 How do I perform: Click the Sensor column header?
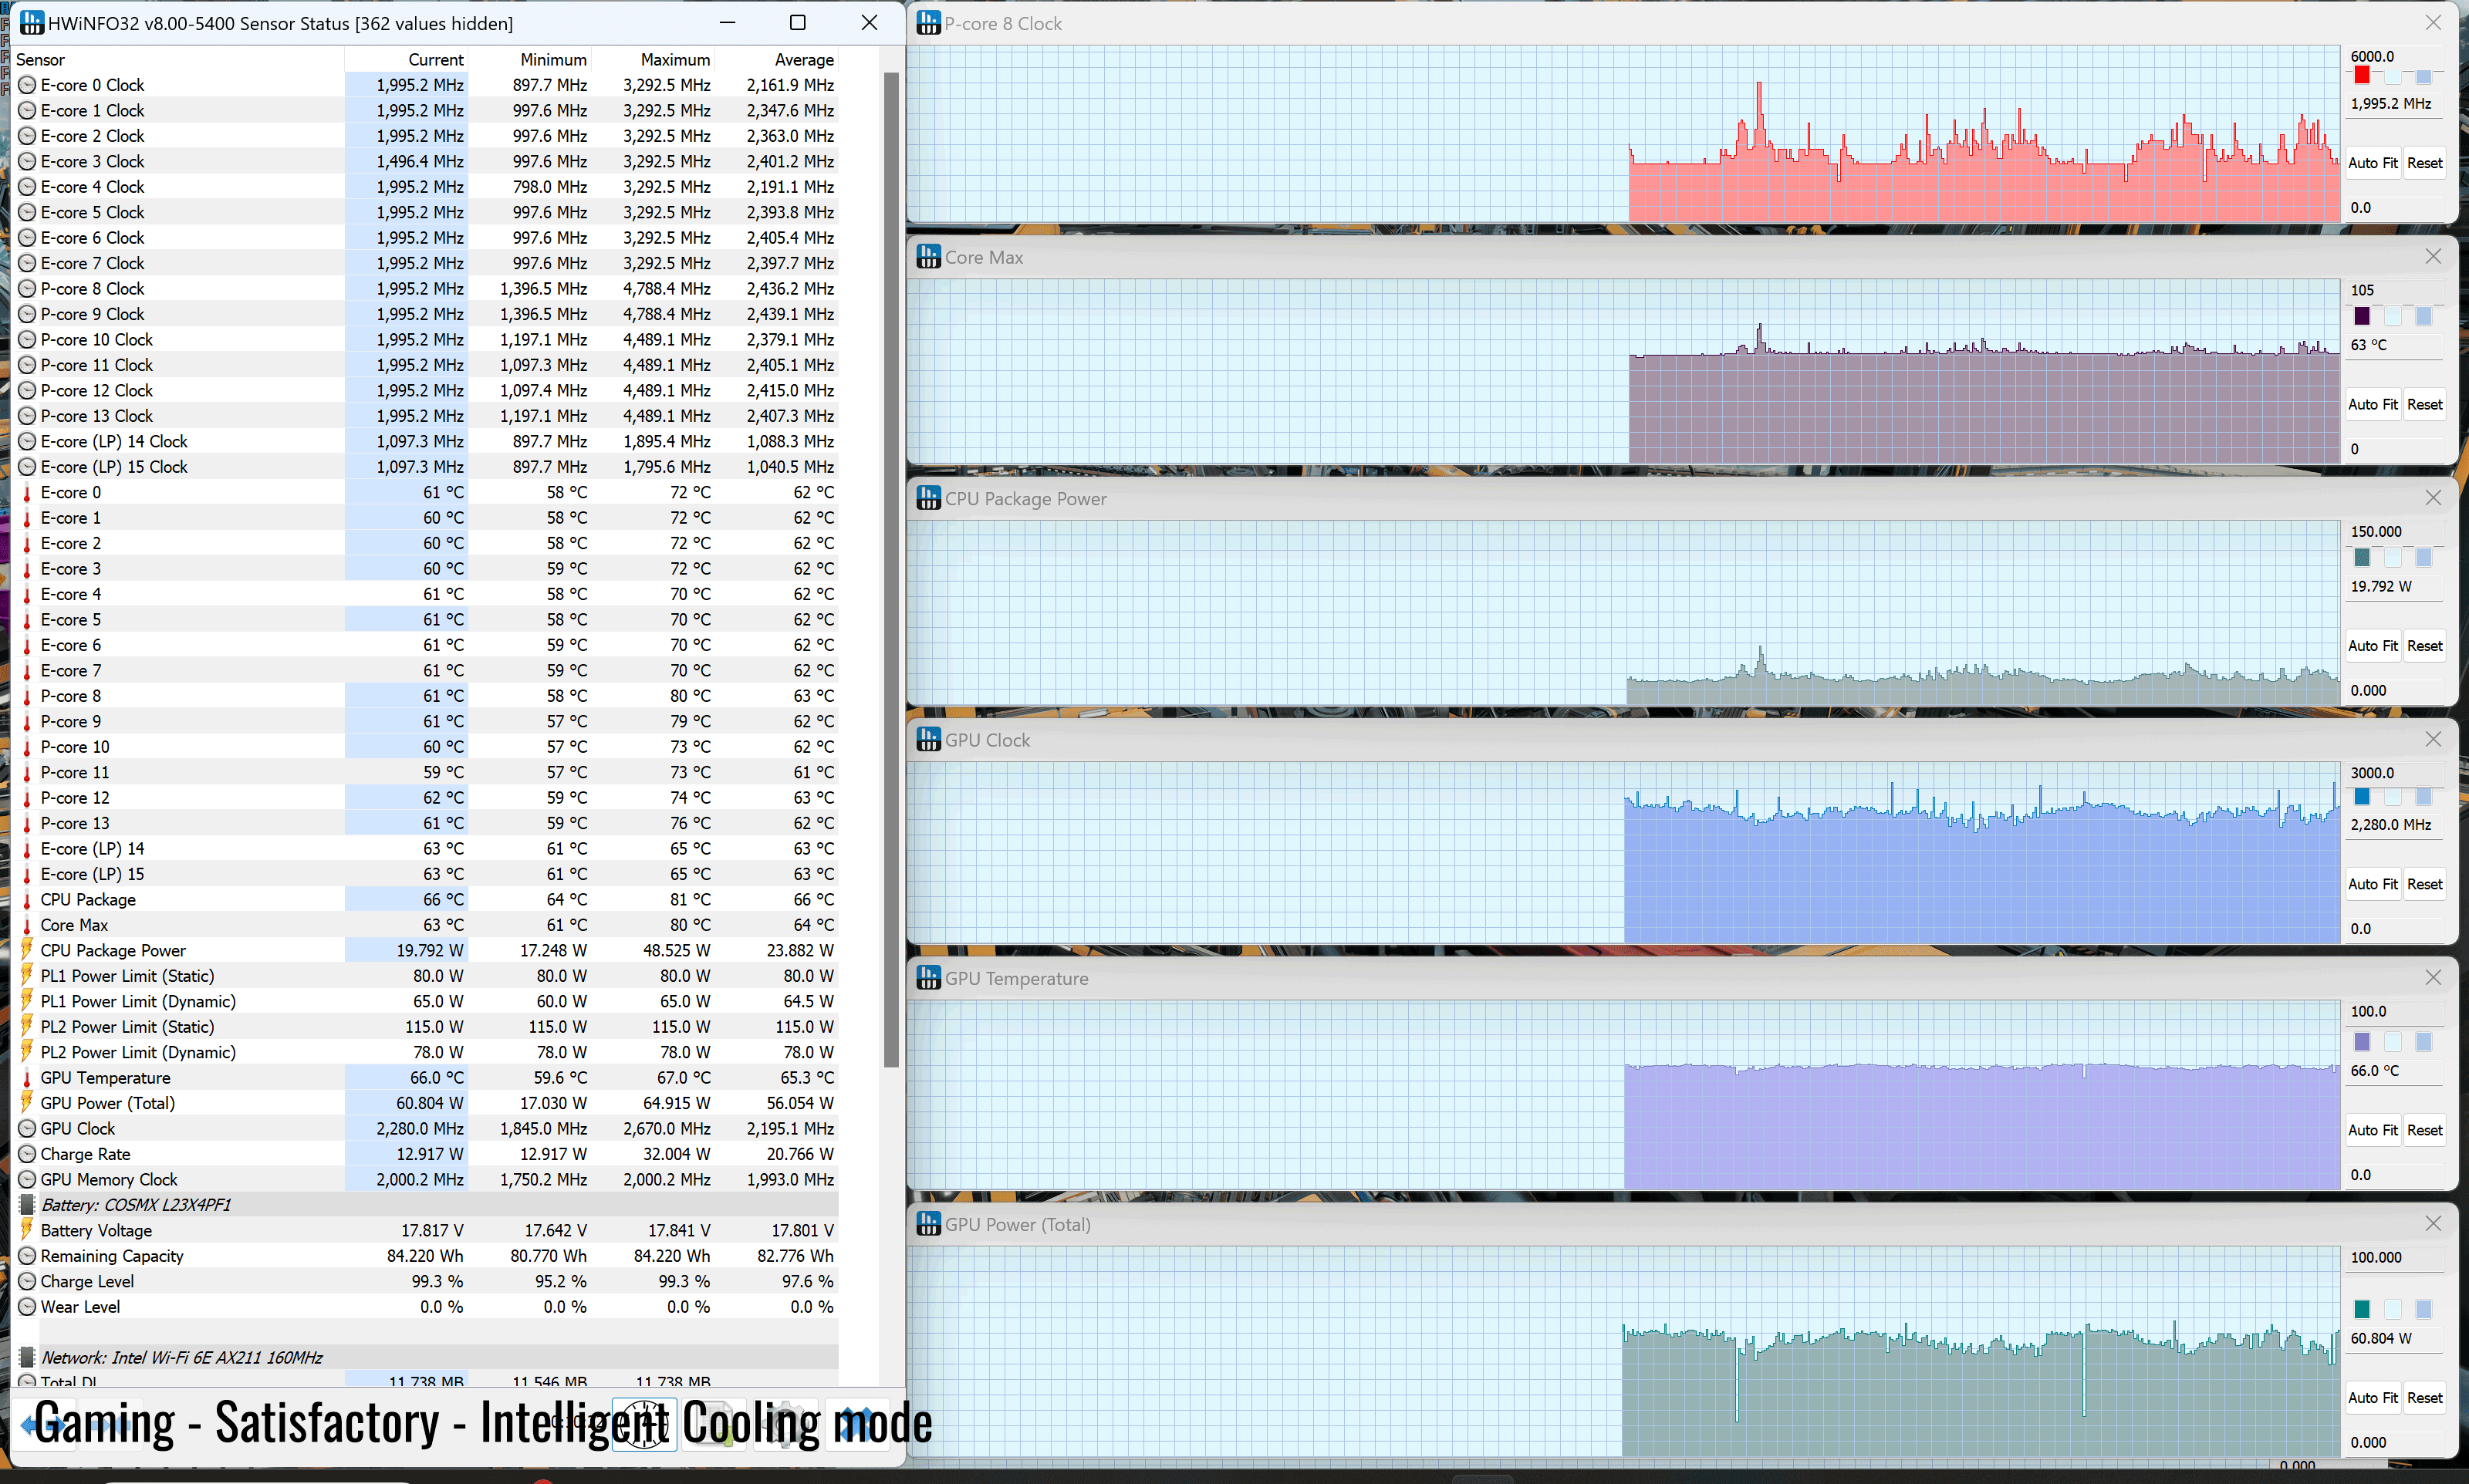(x=178, y=60)
